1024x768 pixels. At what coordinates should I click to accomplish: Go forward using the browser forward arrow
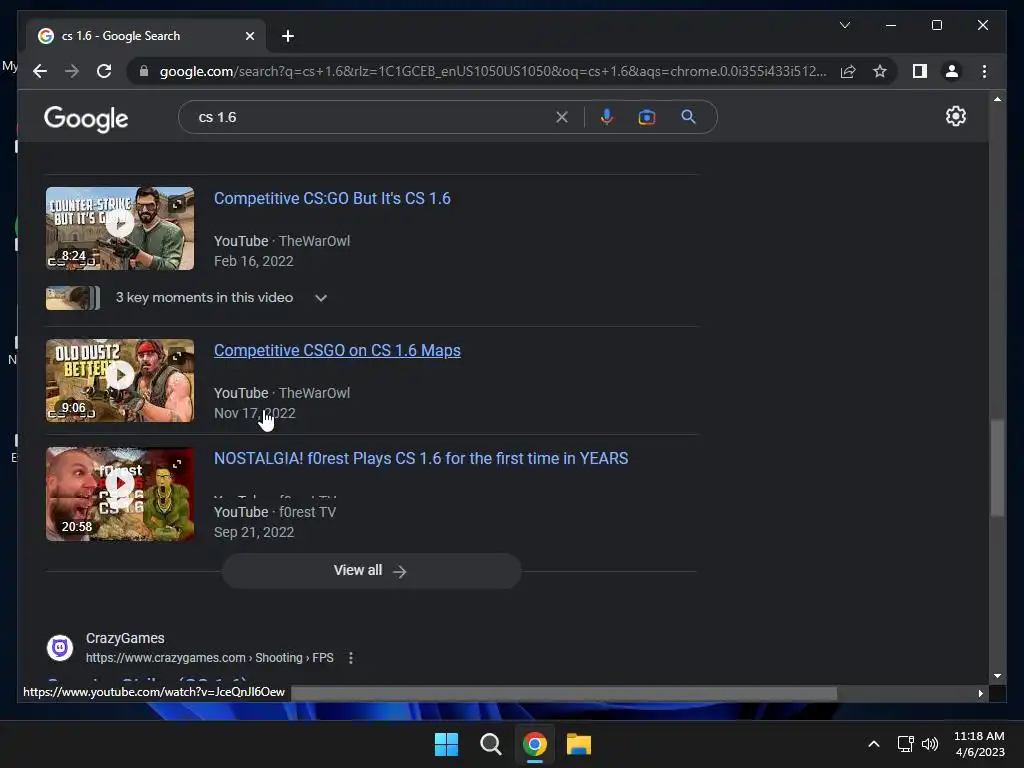[x=72, y=71]
